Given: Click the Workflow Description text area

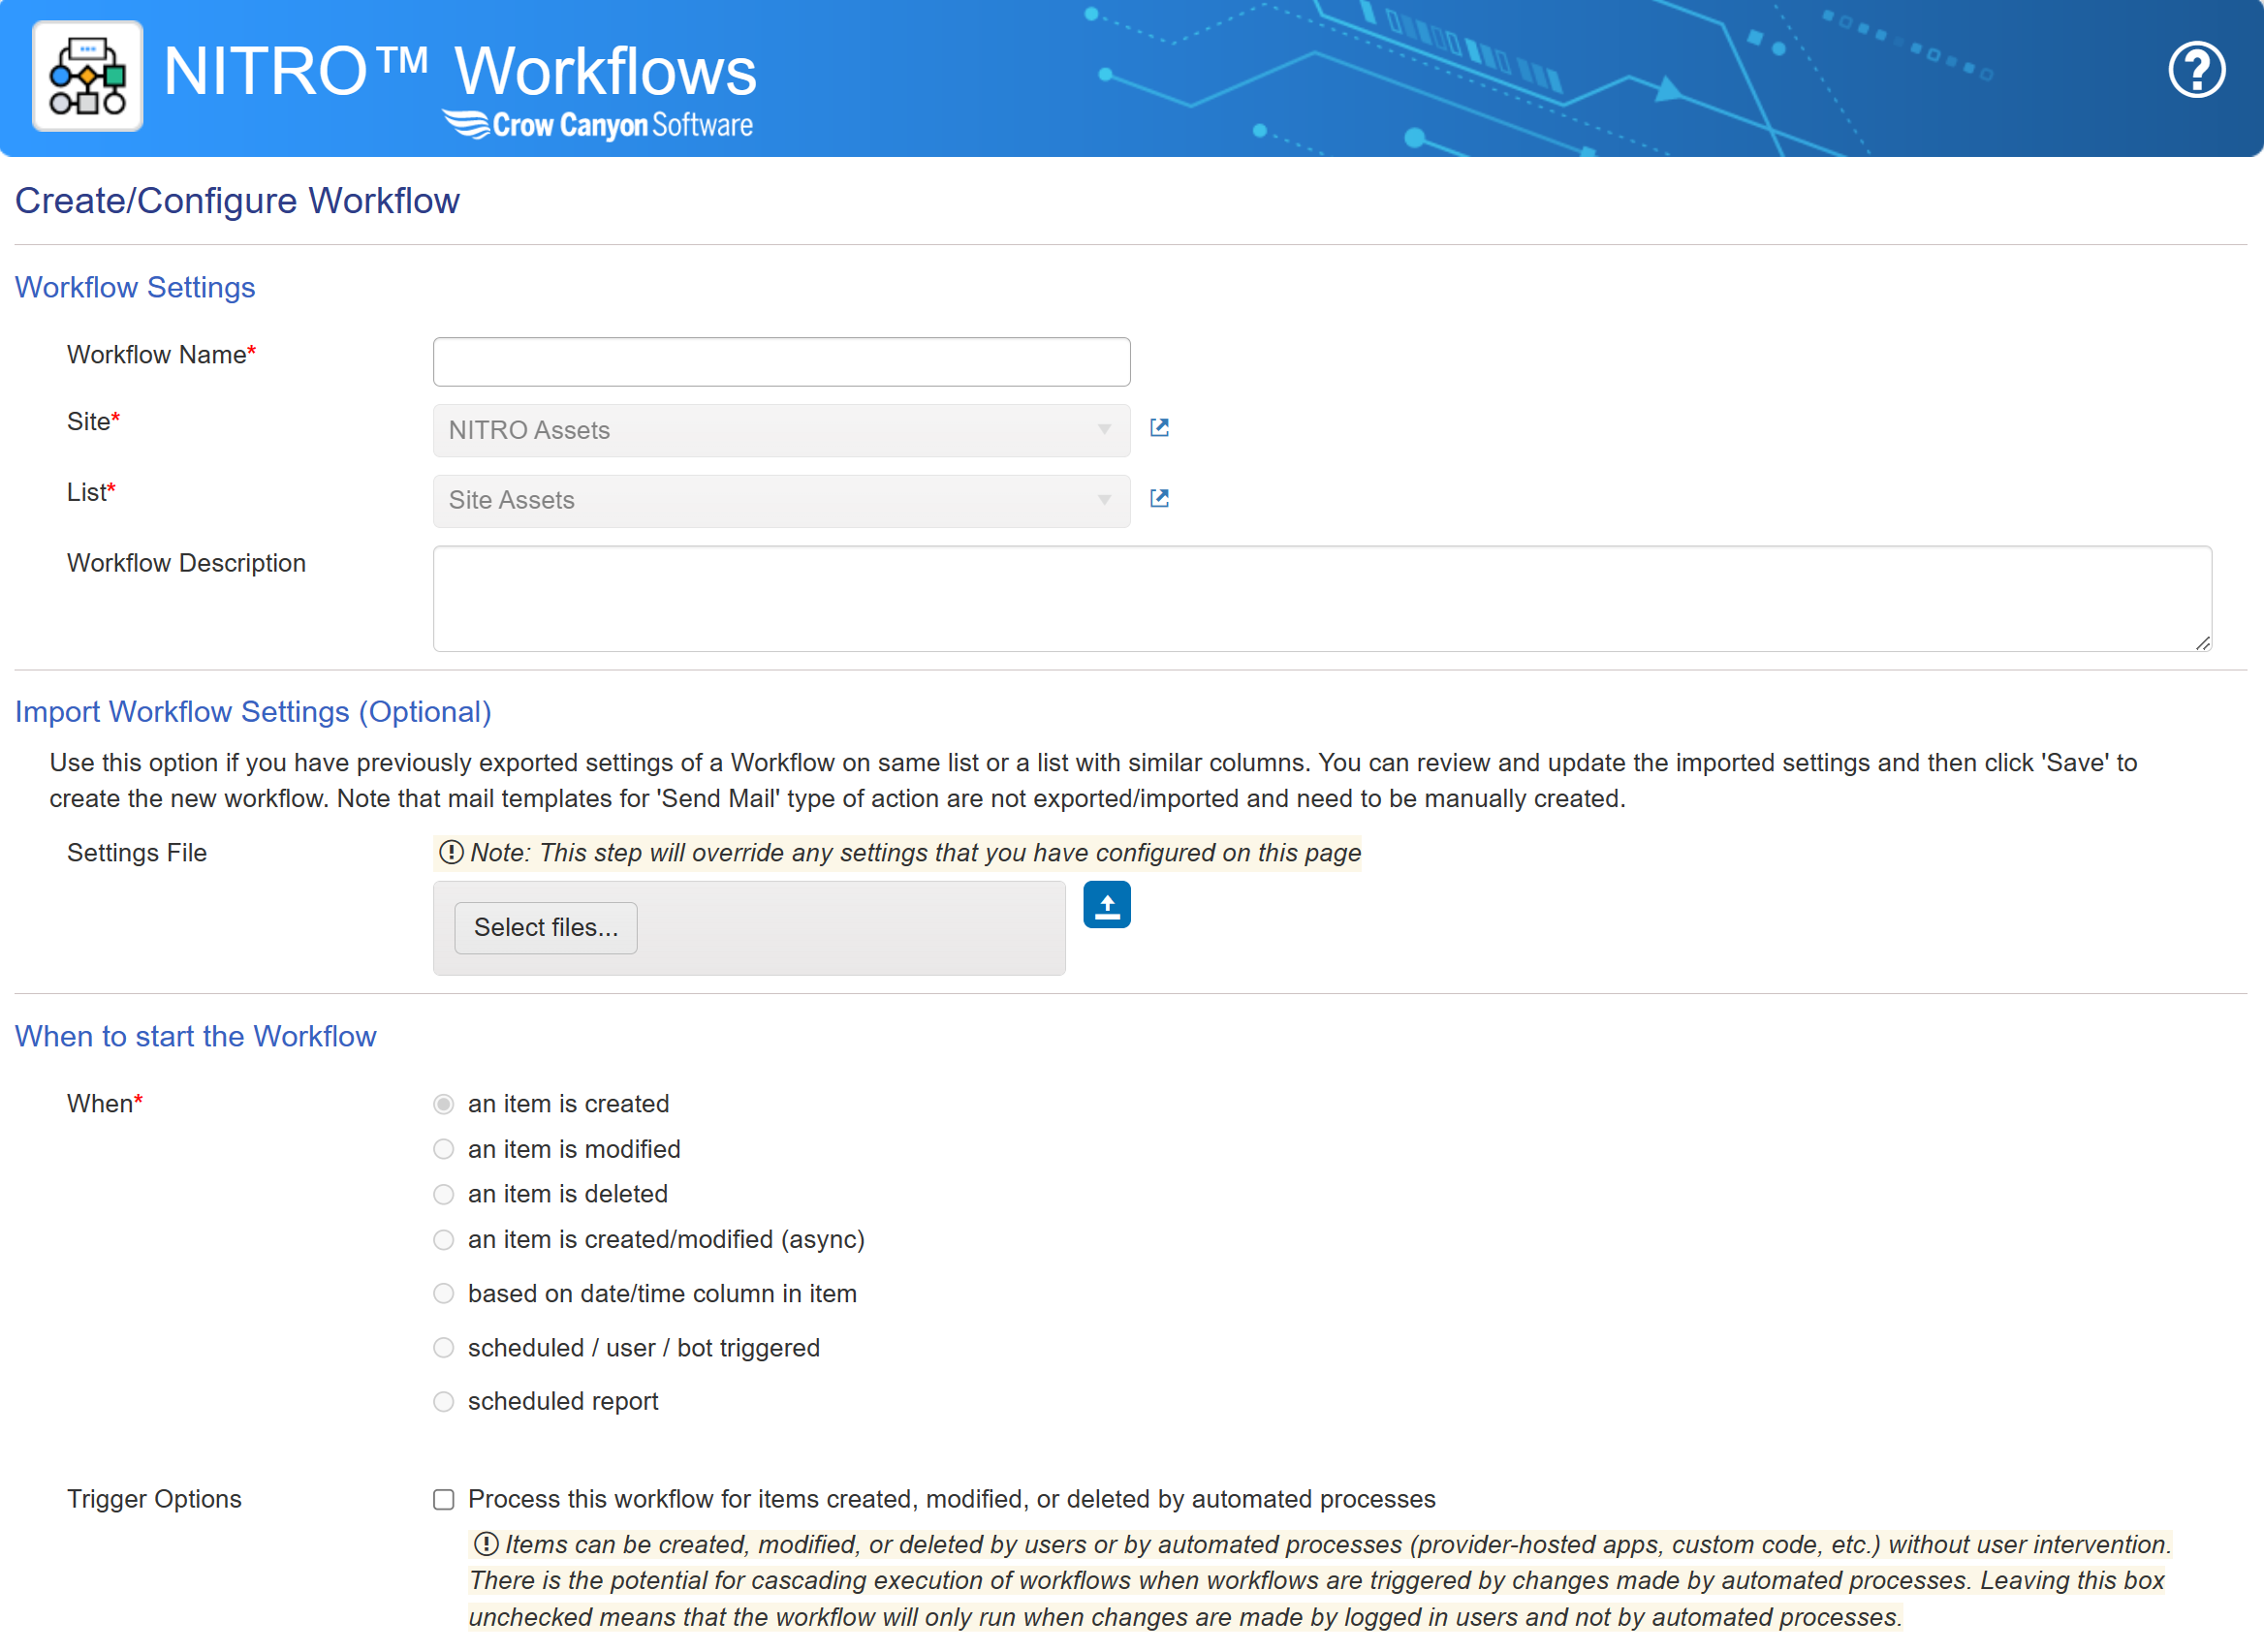Looking at the screenshot, I should [1322, 599].
